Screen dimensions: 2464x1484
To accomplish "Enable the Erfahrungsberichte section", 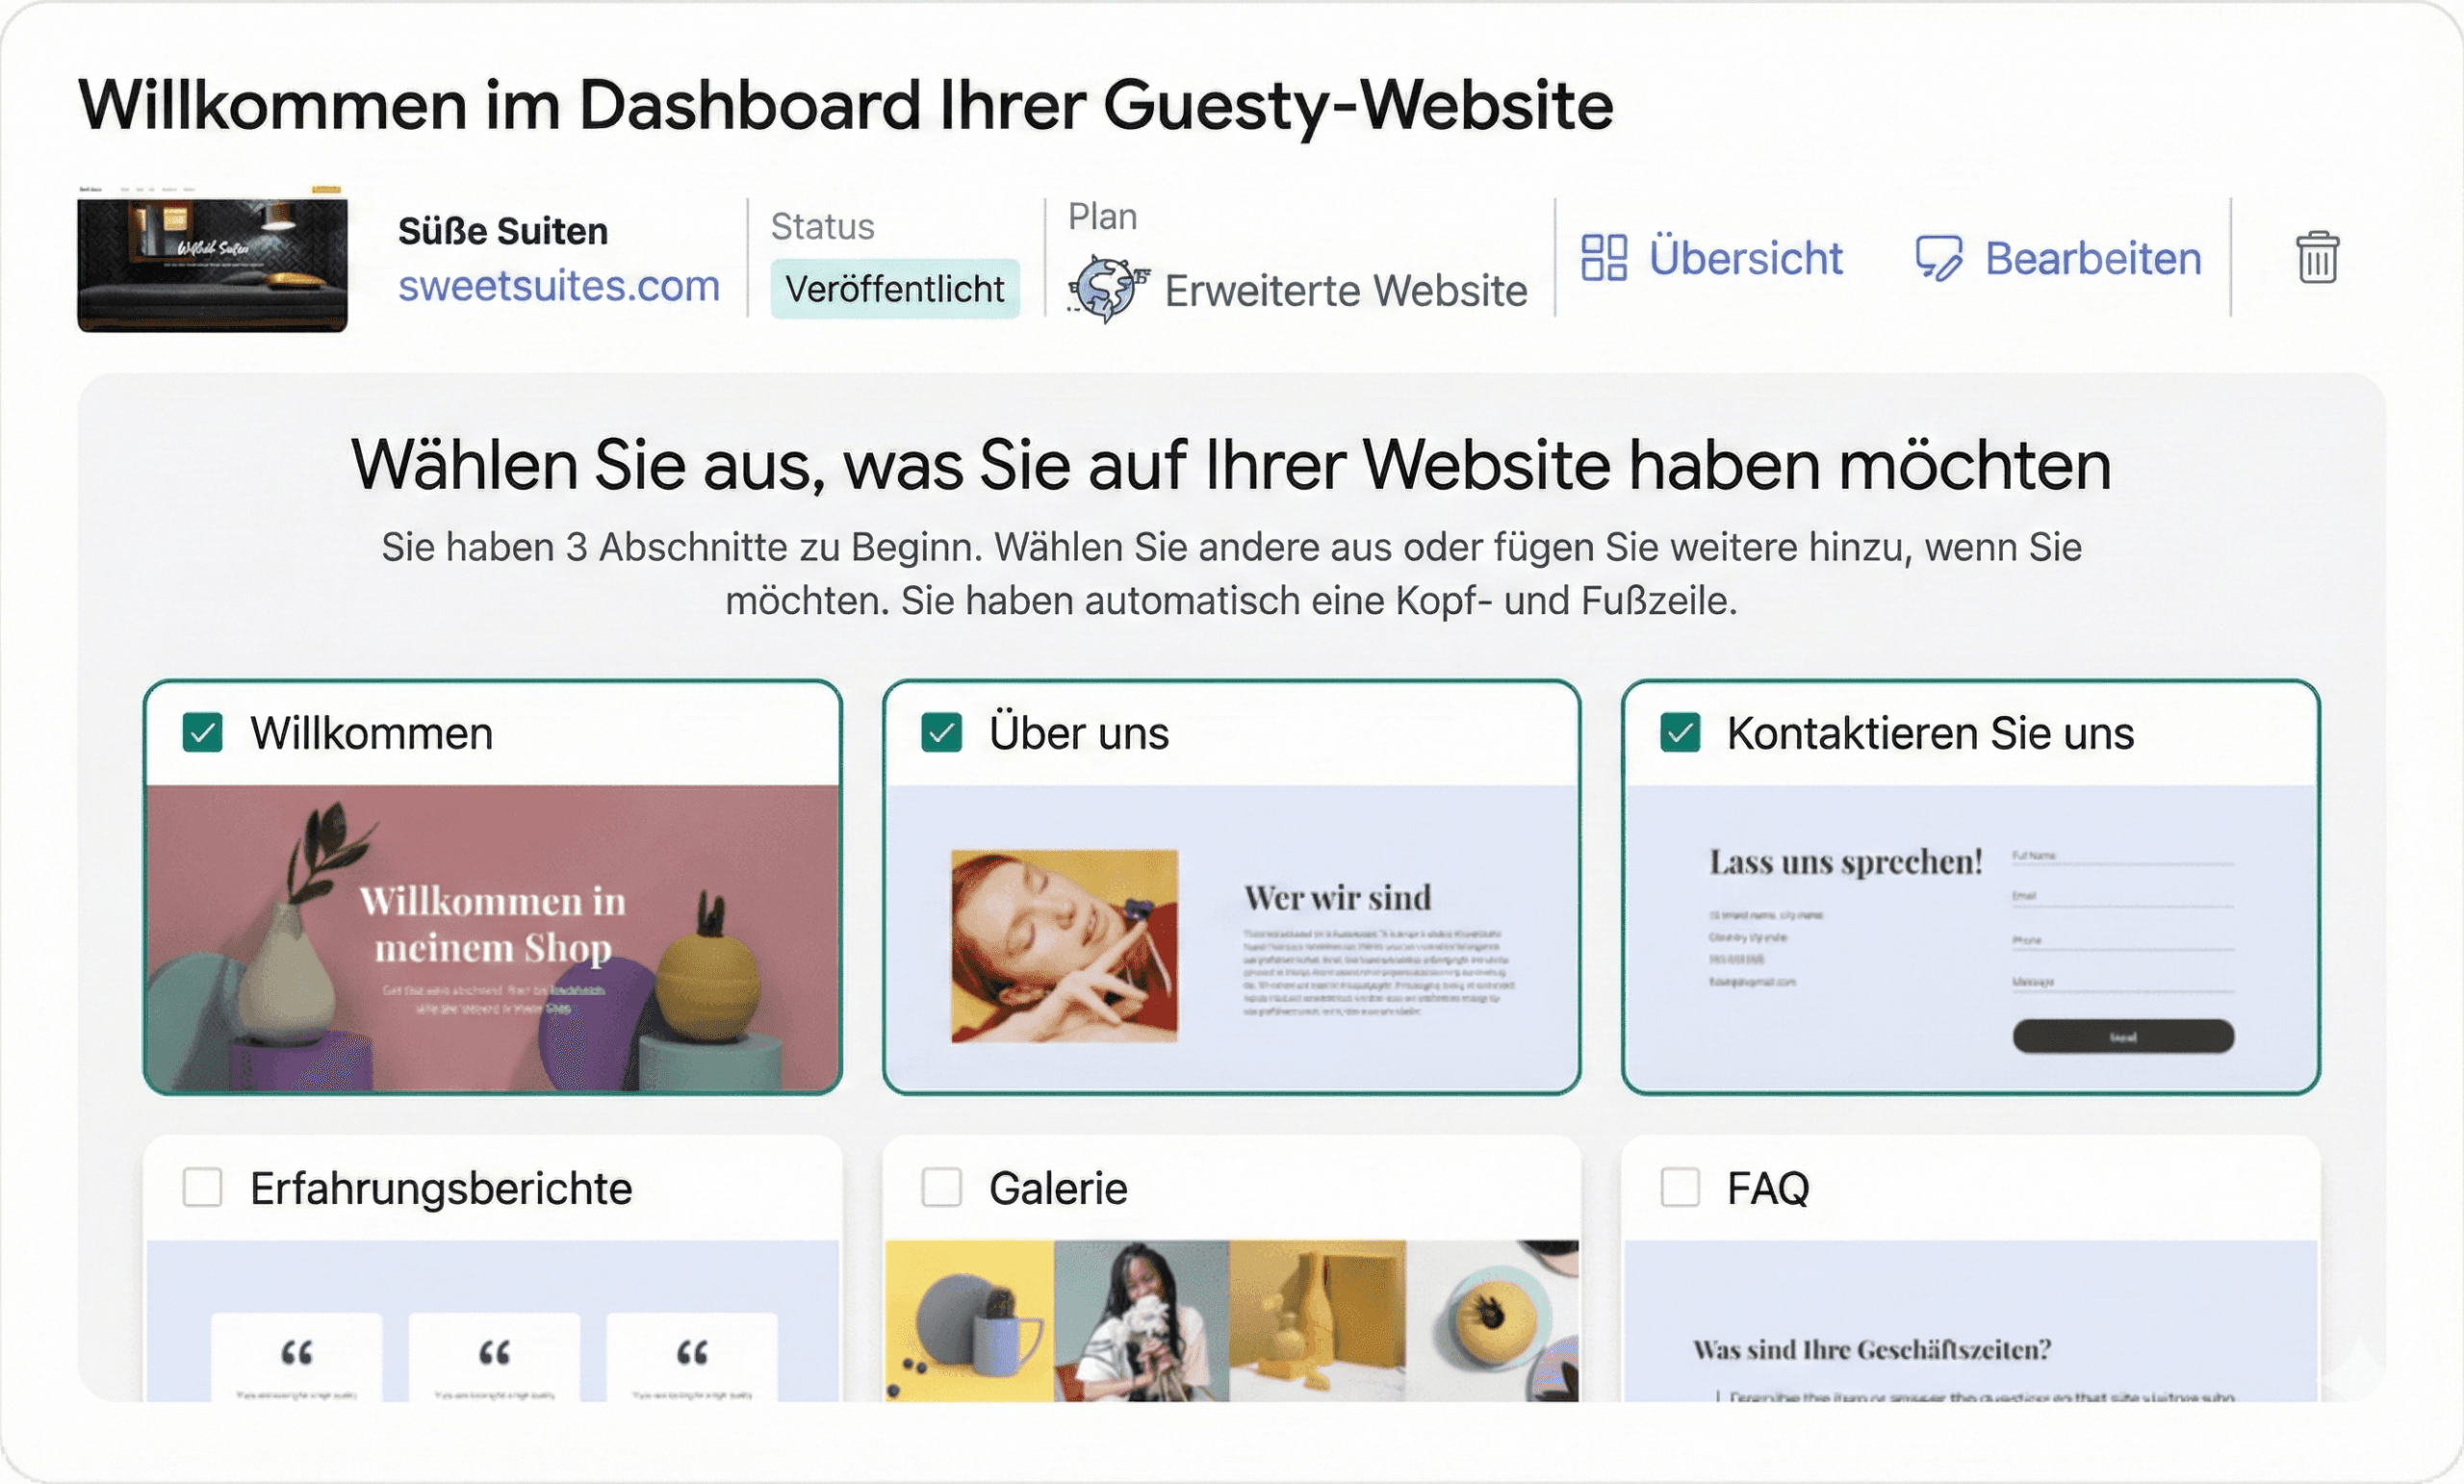I will 203,1188.
